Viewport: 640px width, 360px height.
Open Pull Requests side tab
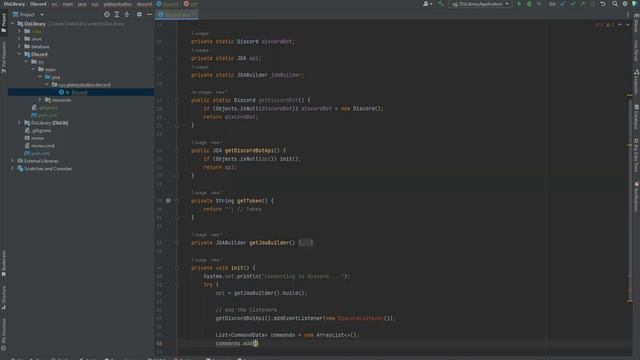pyautogui.click(x=4, y=57)
